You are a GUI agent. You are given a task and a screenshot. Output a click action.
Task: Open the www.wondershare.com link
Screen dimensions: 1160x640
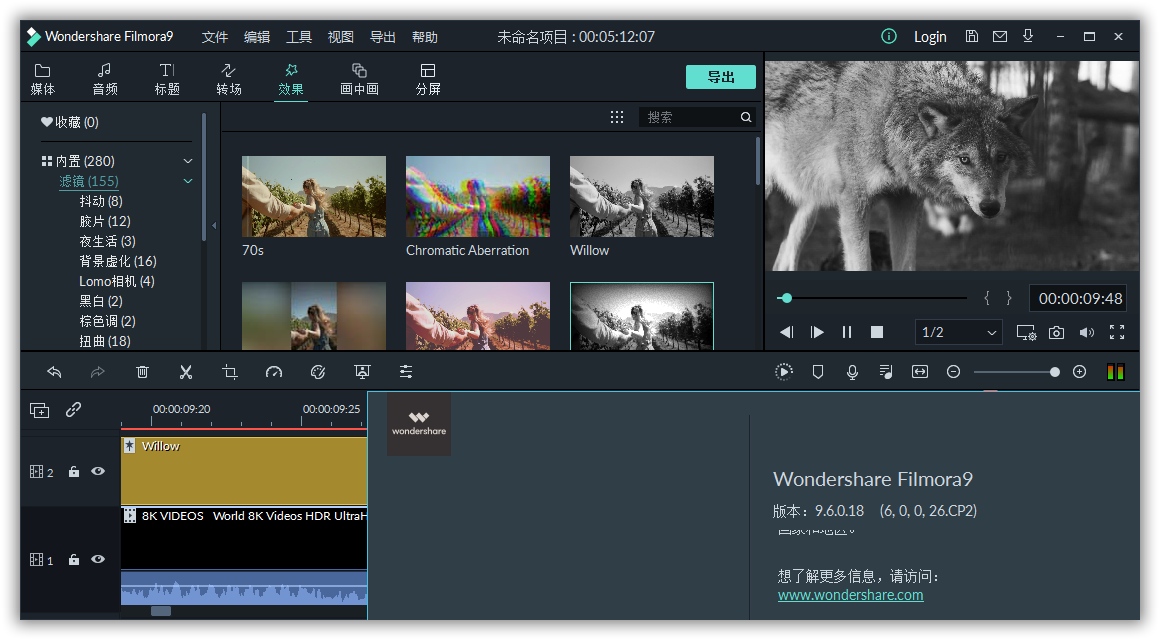coord(850,595)
